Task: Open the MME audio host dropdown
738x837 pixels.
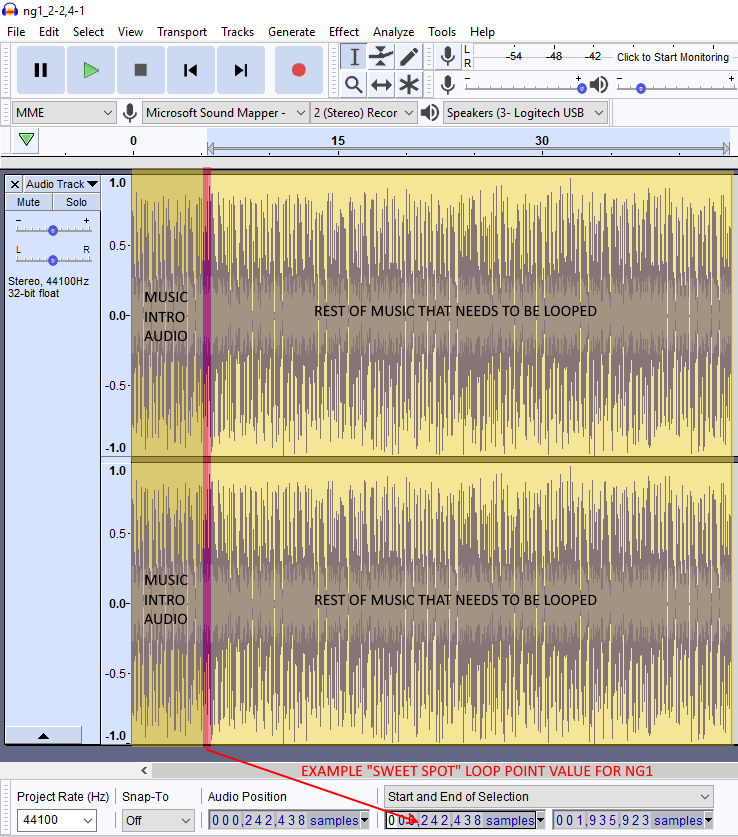Action: coord(64,113)
